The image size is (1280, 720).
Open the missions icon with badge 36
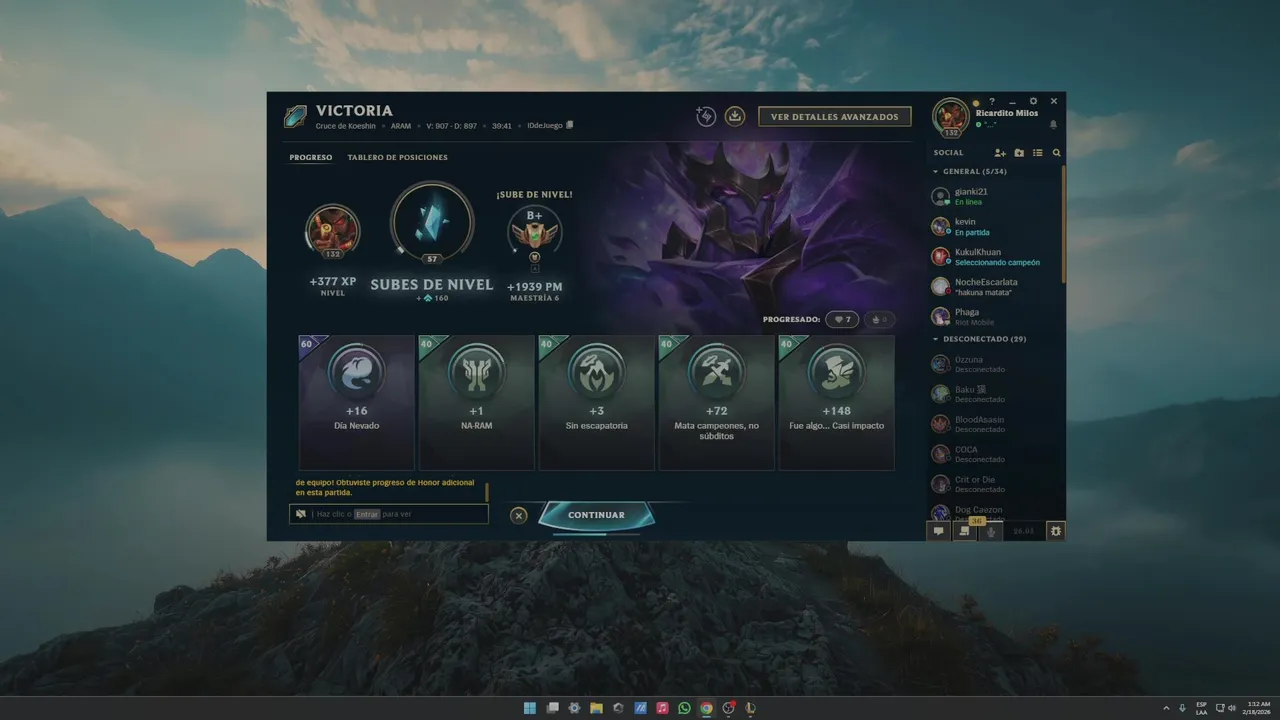pos(963,531)
